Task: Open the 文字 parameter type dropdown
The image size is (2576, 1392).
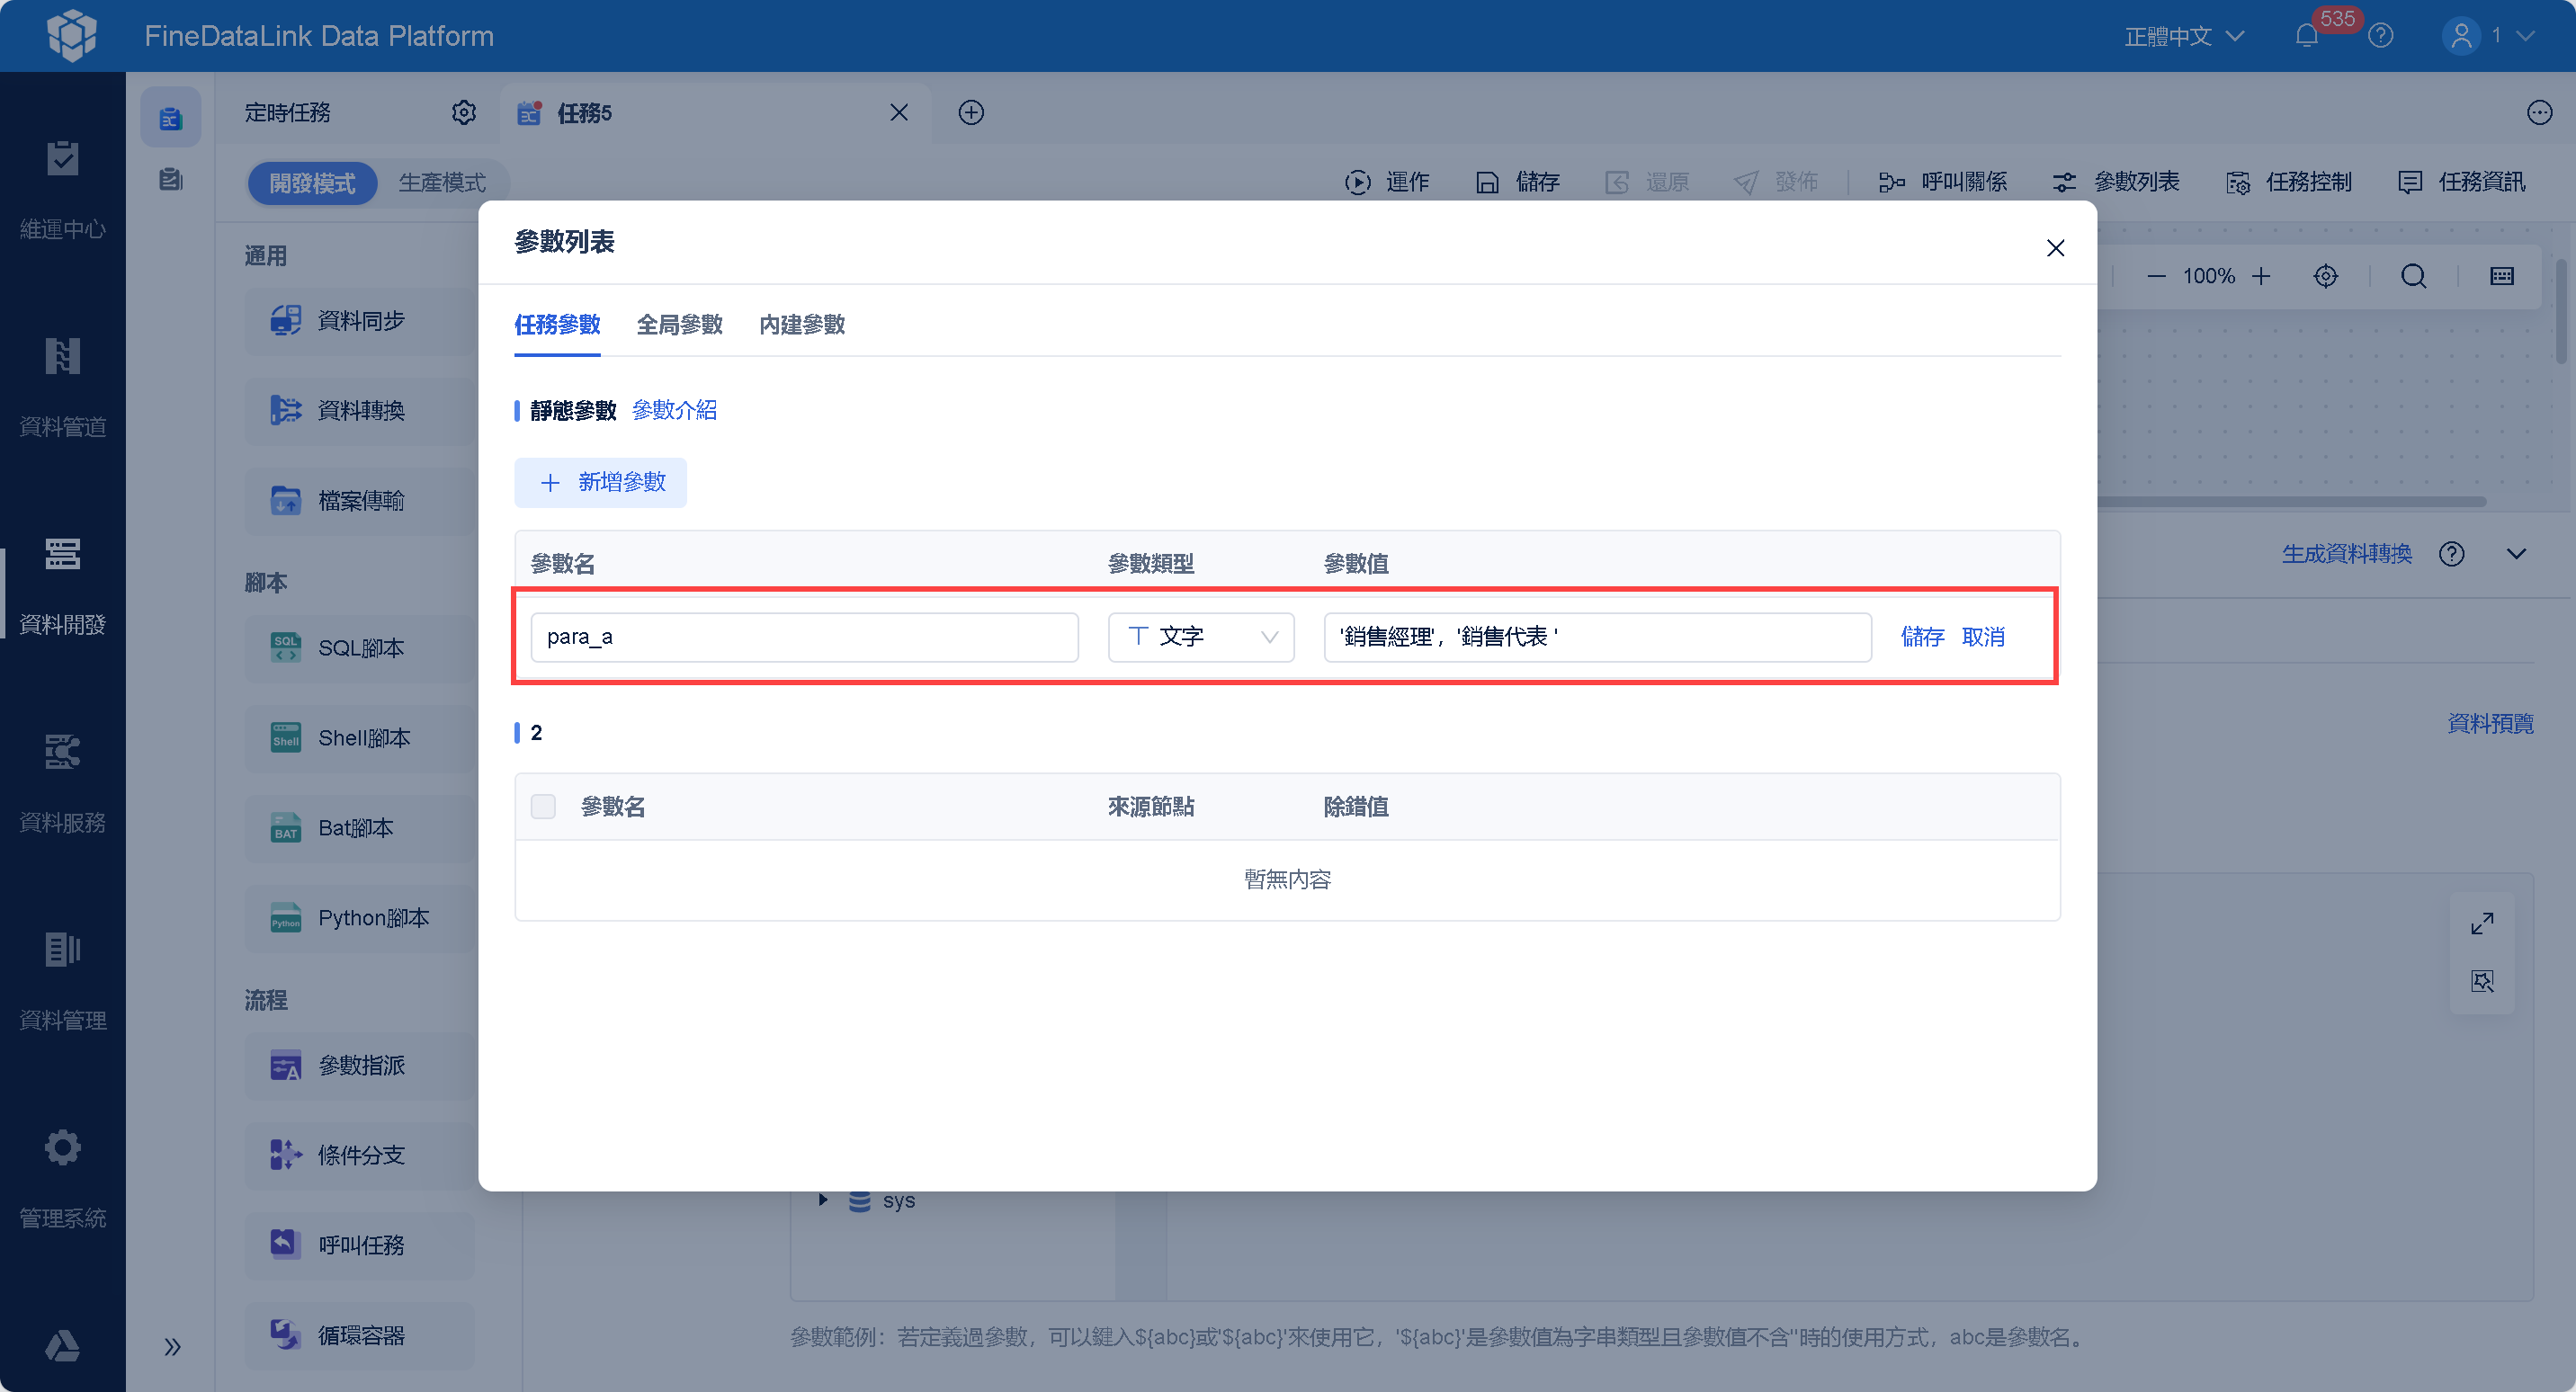Action: 1200,637
